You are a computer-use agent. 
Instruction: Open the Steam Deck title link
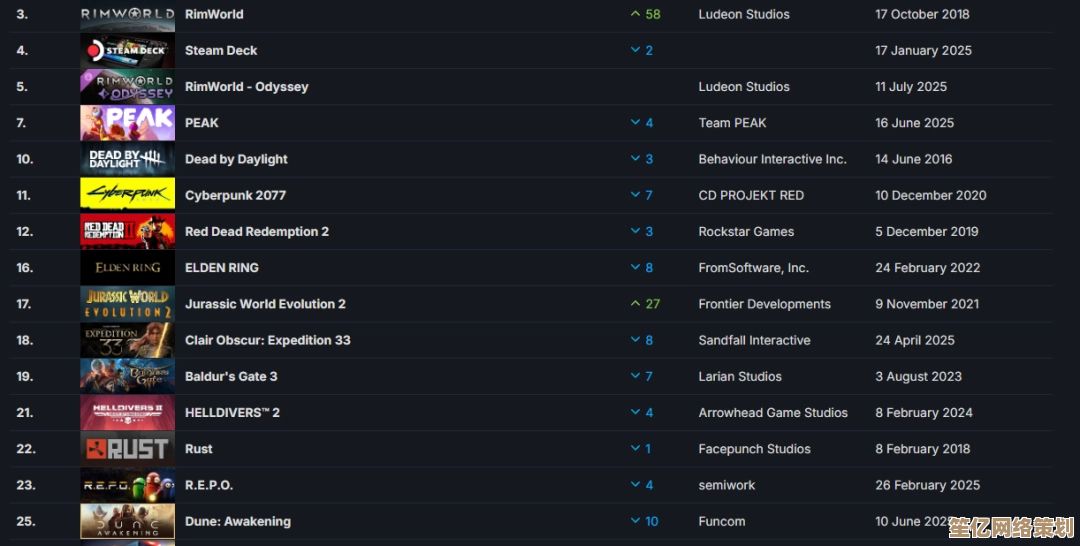point(221,50)
